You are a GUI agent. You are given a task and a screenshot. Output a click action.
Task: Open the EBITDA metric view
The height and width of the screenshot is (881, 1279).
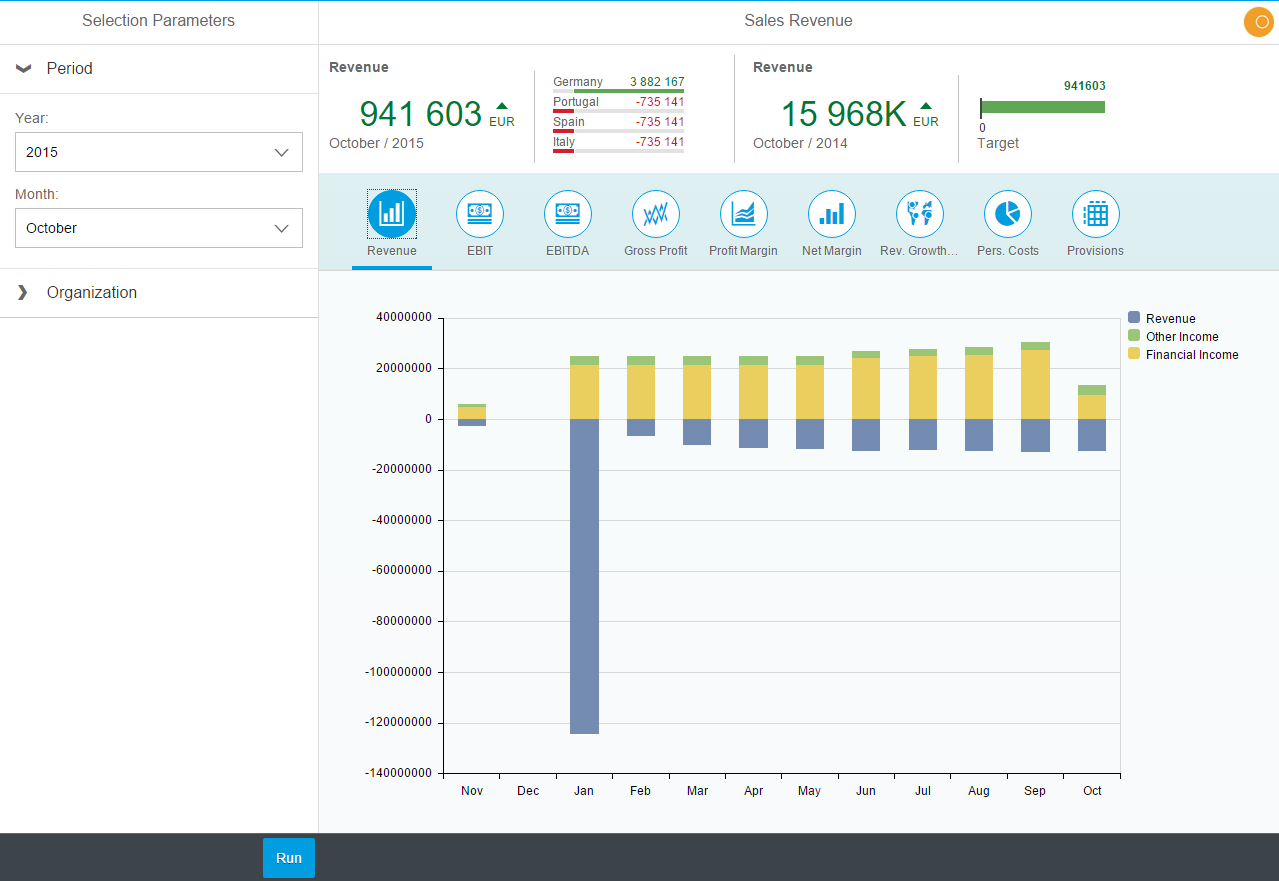click(x=567, y=213)
